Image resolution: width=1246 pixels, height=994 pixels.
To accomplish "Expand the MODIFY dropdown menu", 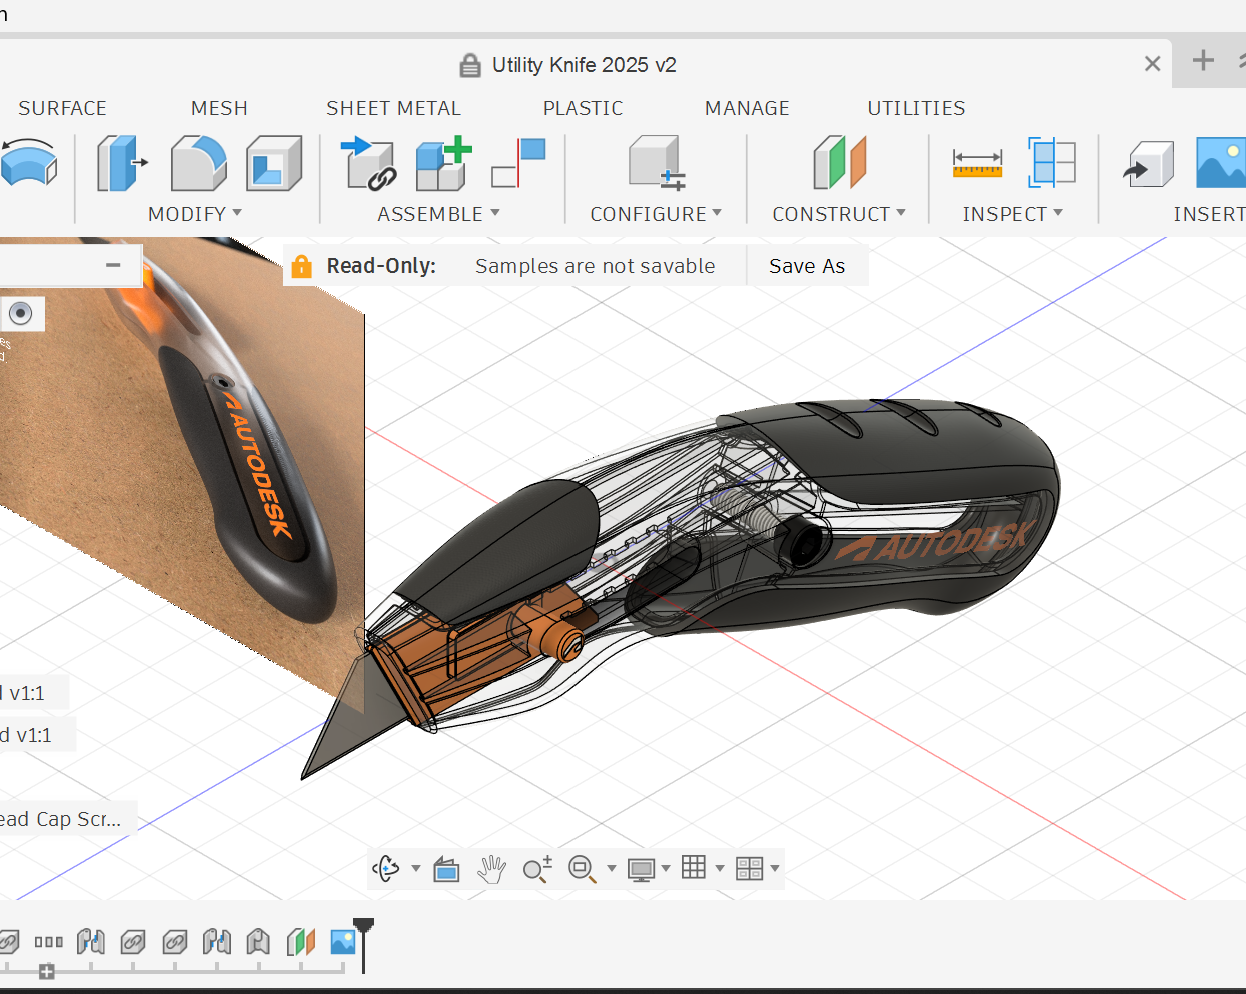I will coord(195,214).
